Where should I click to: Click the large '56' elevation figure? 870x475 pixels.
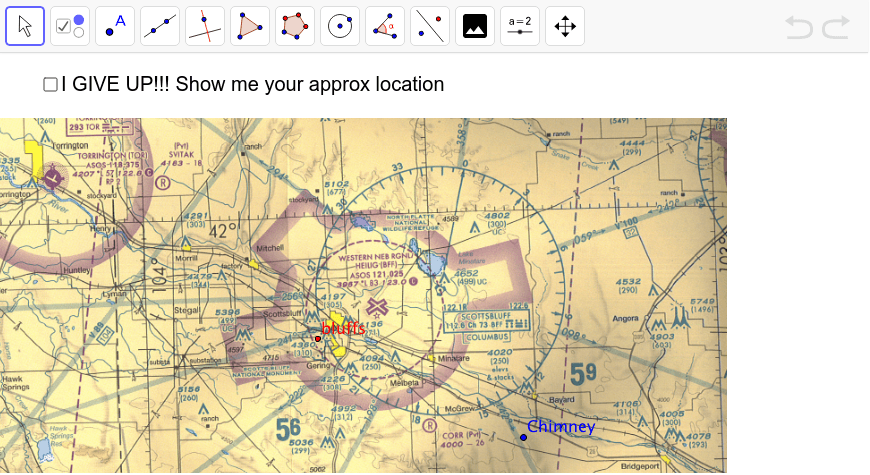click(288, 429)
